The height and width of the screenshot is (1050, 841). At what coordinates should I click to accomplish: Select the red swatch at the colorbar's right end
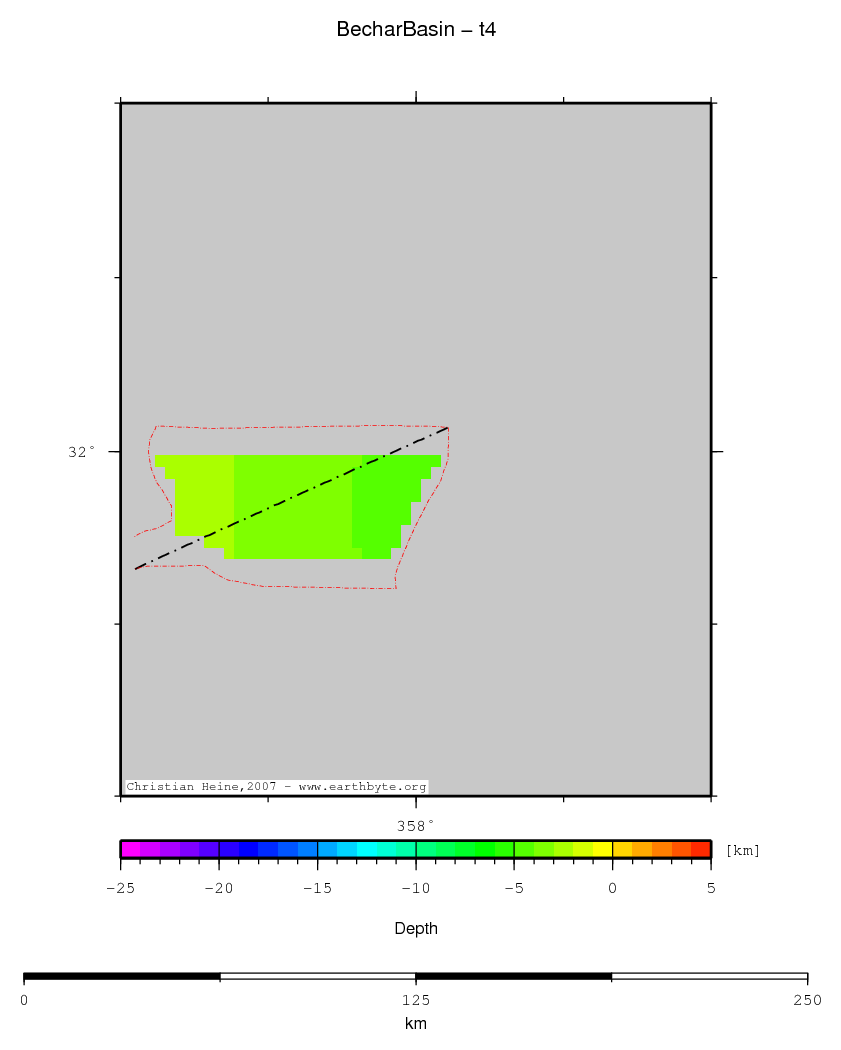[701, 849]
